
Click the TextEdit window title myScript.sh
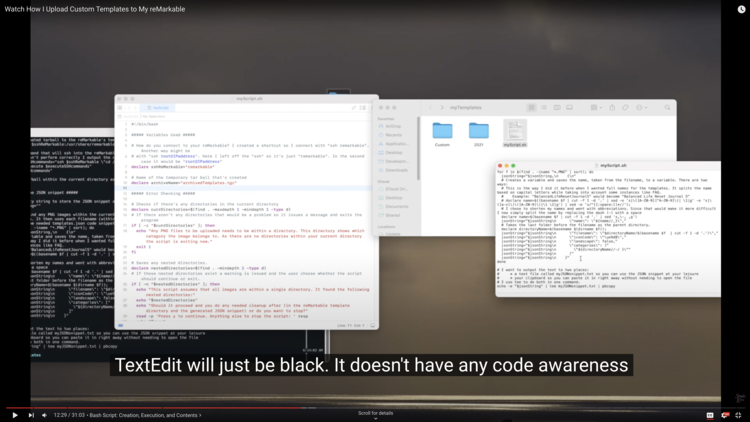[613, 166]
